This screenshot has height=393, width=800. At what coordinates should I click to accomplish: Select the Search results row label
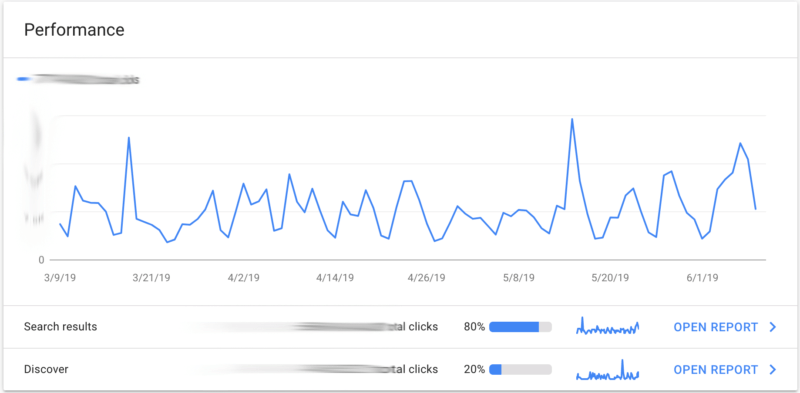60,327
